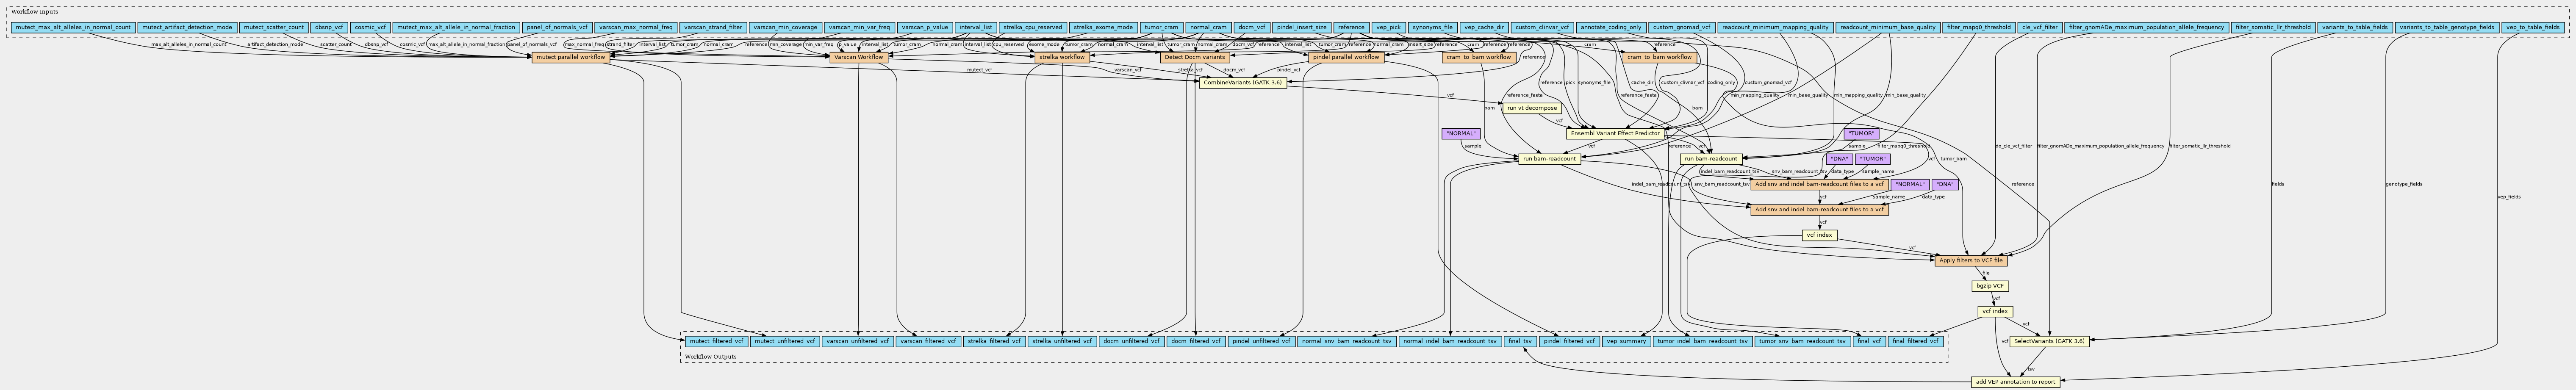
Task: Select add VEP annotation to report node
Action: pyautogui.click(x=2015, y=381)
